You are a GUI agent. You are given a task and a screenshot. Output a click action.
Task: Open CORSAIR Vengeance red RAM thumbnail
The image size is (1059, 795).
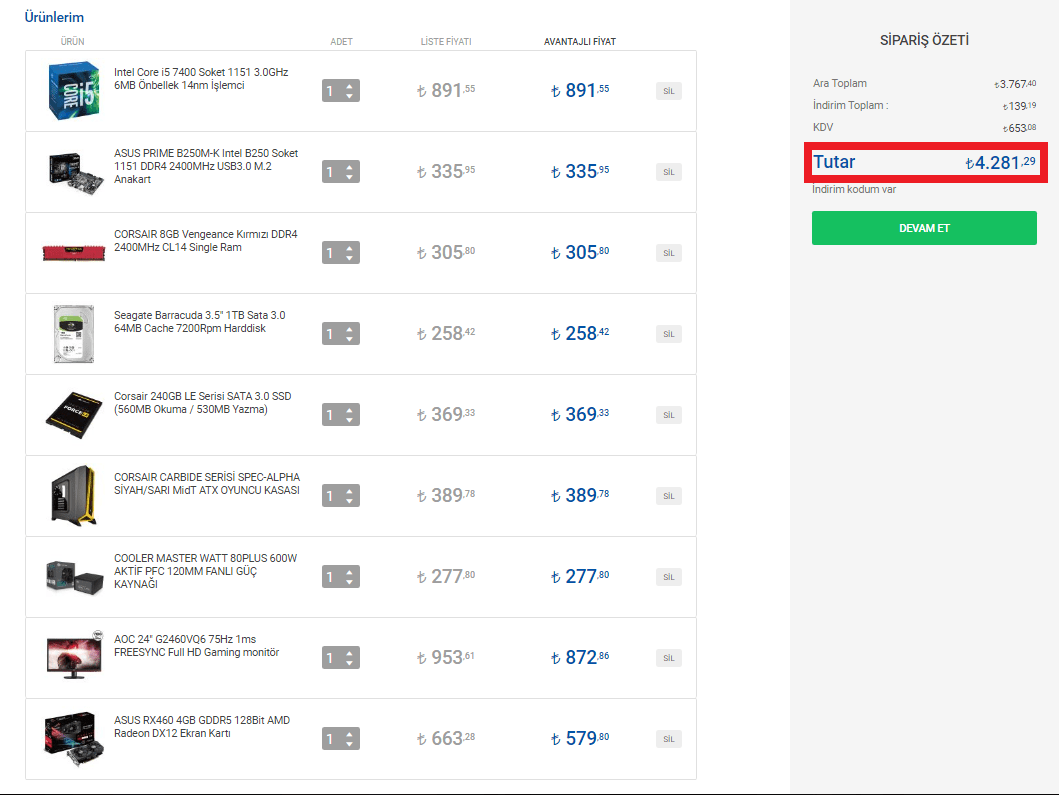[x=74, y=253]
